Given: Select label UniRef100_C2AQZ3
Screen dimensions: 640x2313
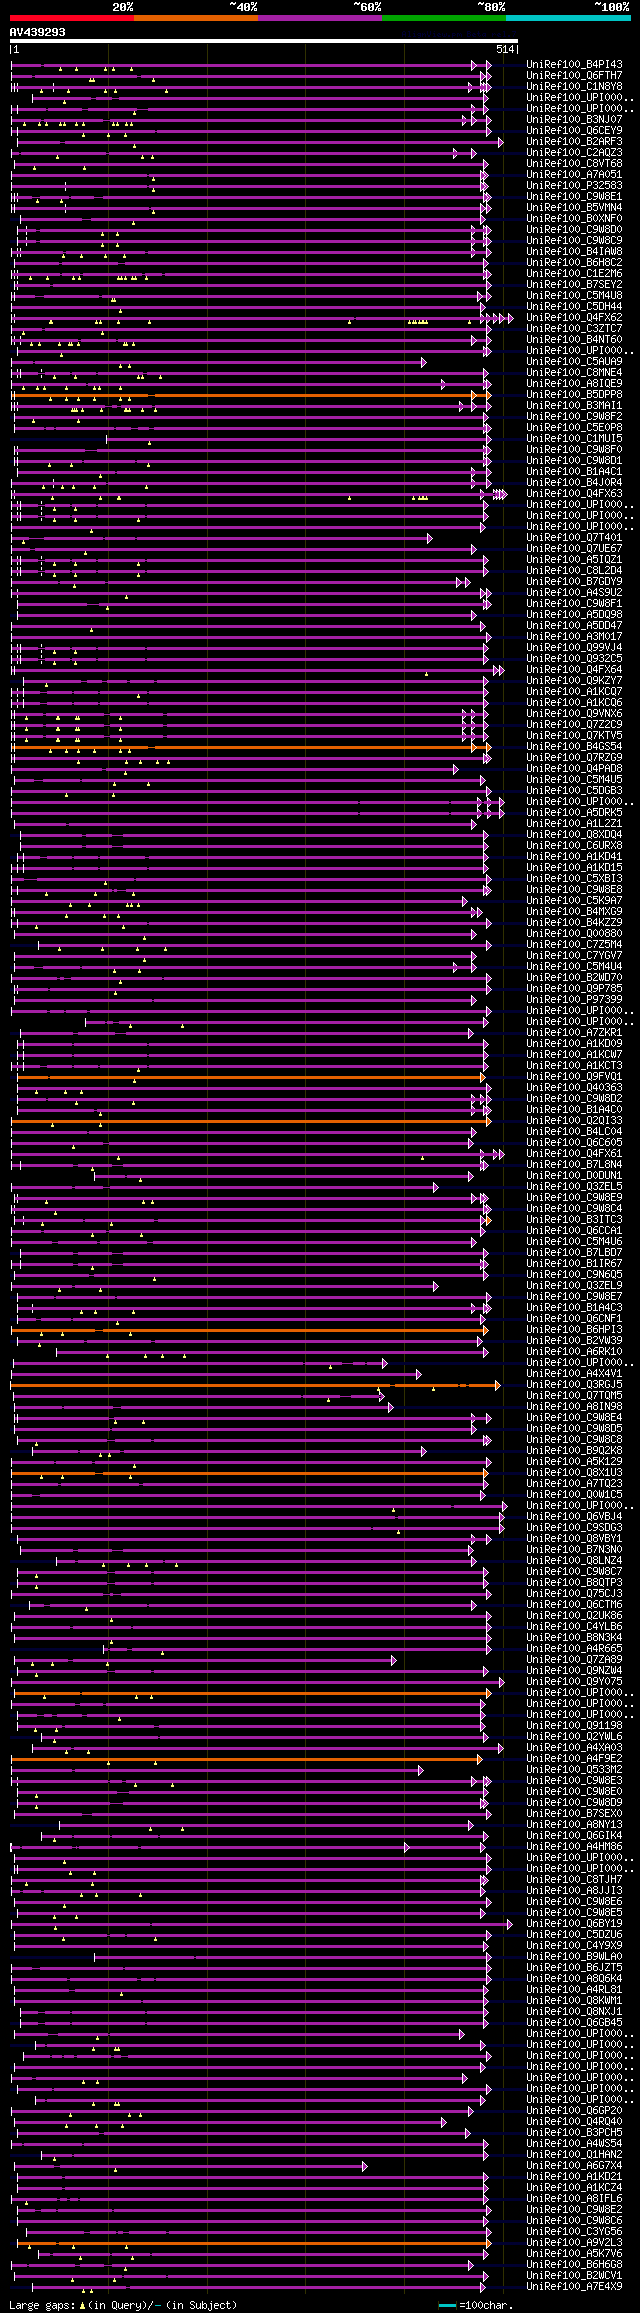Looking at the screenshot, I should coord(574,152).
